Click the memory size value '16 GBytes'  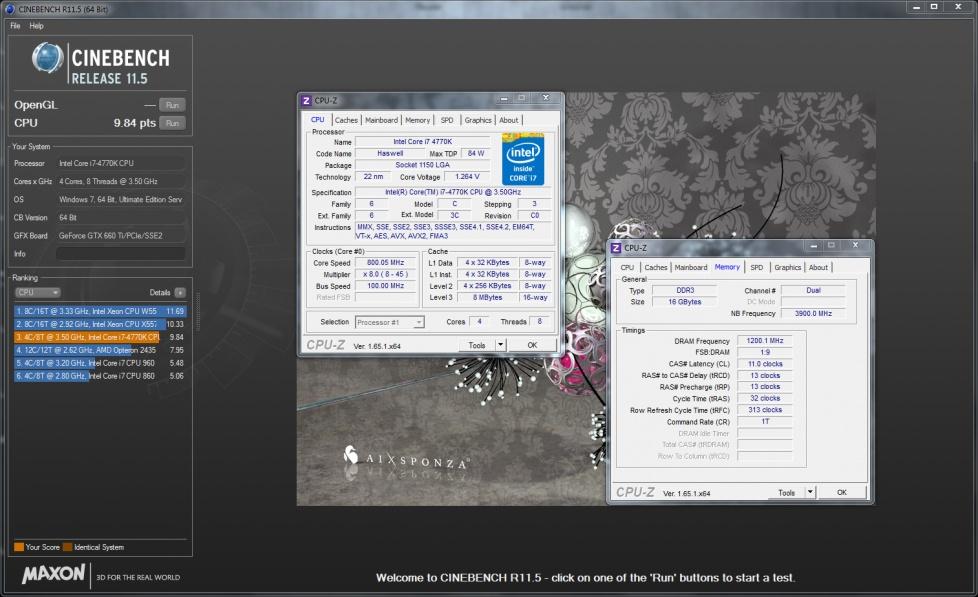coord(685,302)
